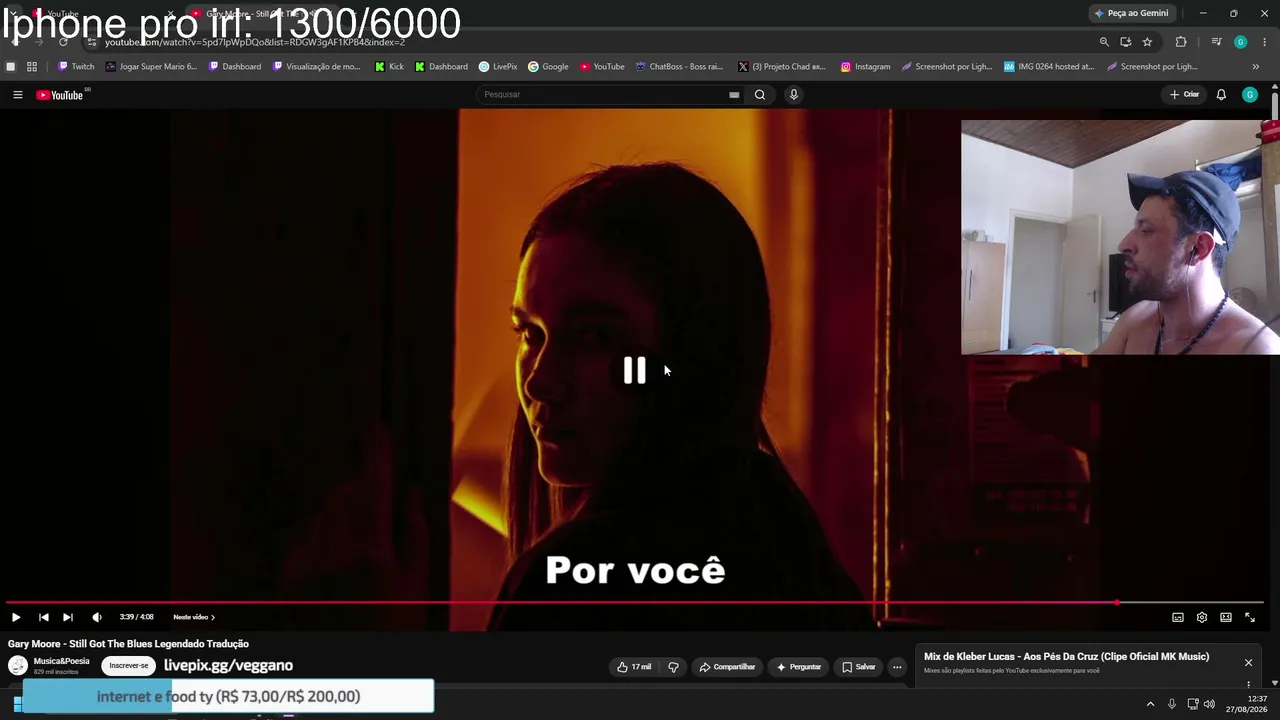Like the video with 17 mil likes
Screen dimensions: 1280x720
pos(634,667)
